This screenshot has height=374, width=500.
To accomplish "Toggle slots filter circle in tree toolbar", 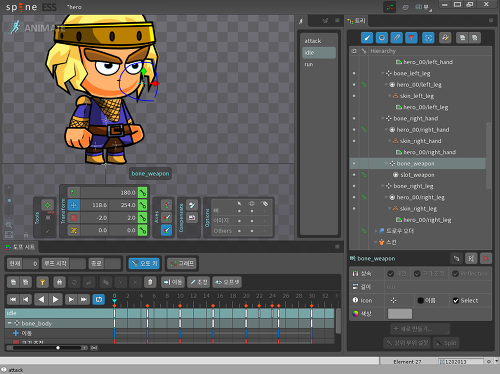I will (382, 38).
